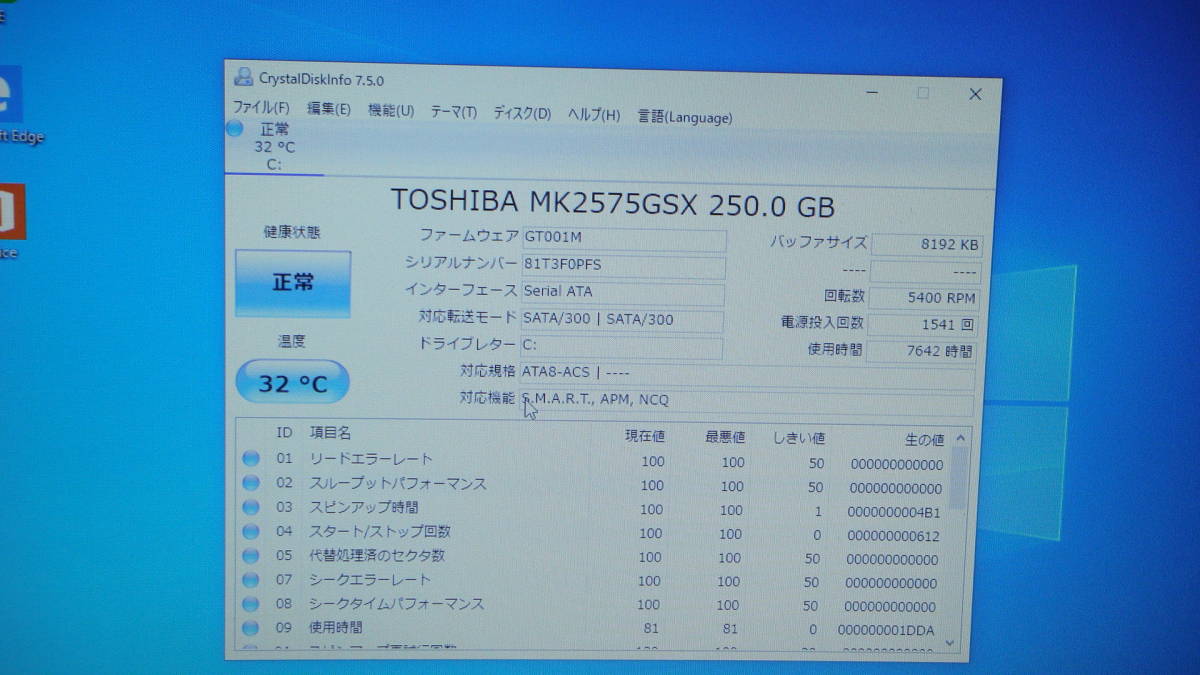This screenshot has width=1200, height=675.
Task: Select the シークエラーレート attribute name
Action: [x=370, y=580]
